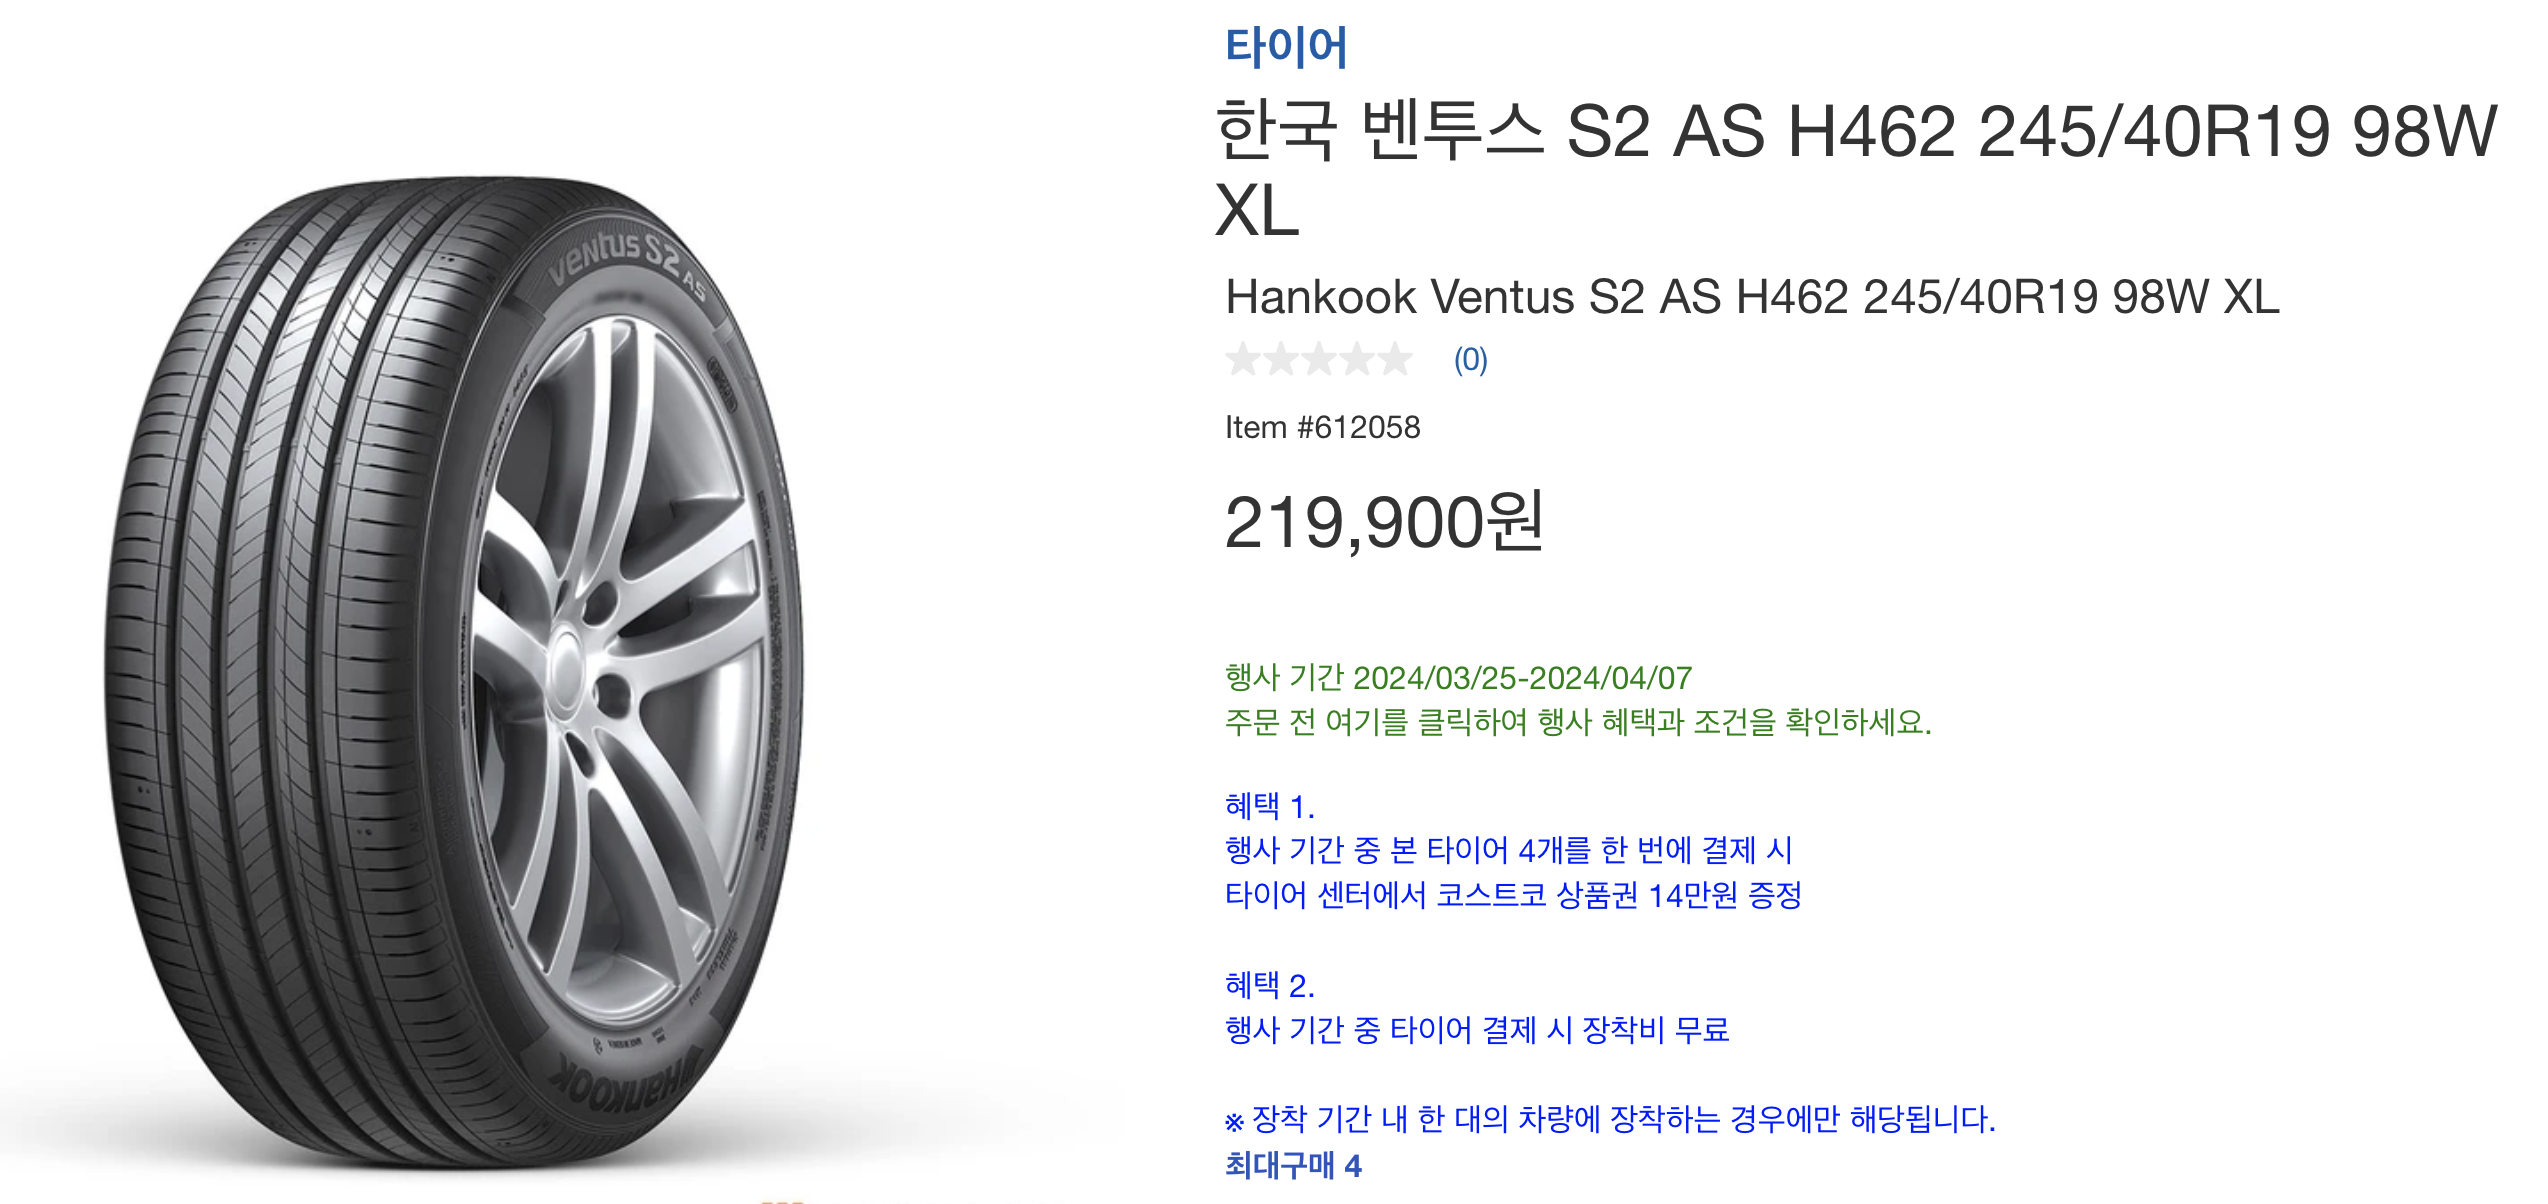This screenshot has width=2548, height=1204.
Task: Click the fourth rating star
Action: click(1357, 358)
